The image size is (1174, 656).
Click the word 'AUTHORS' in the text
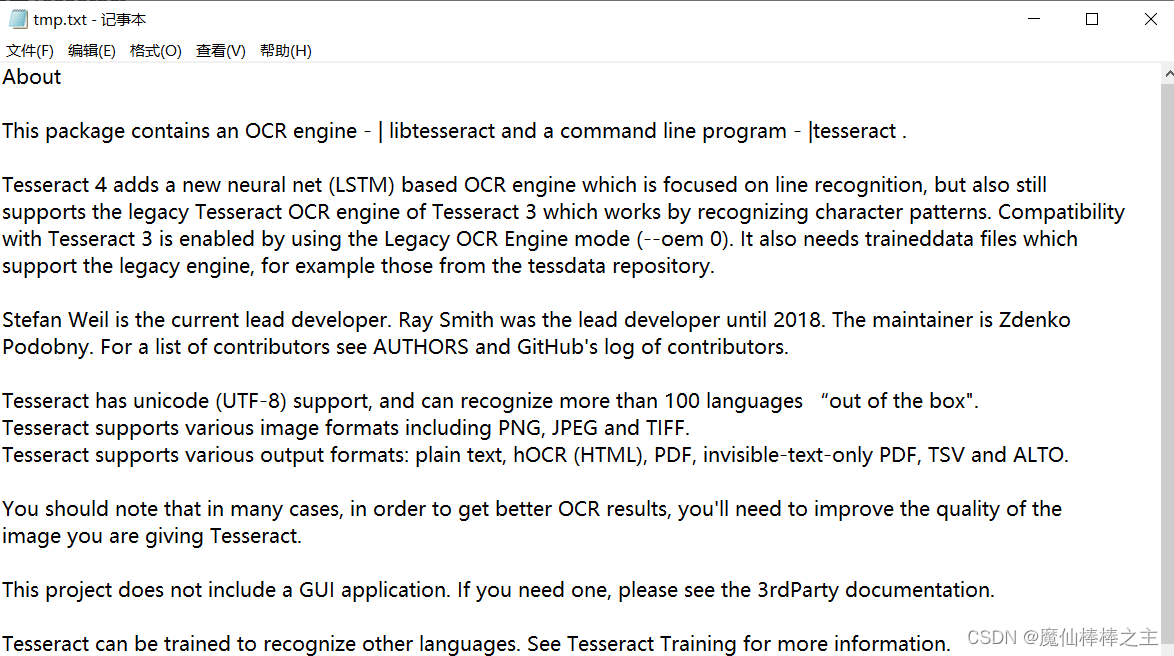(x=421, y=347)
